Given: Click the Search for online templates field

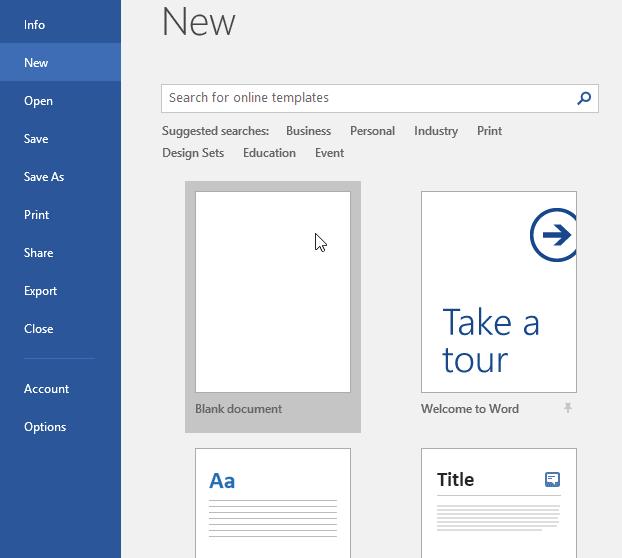Looking at the screenshot, I should pos(380,98).
